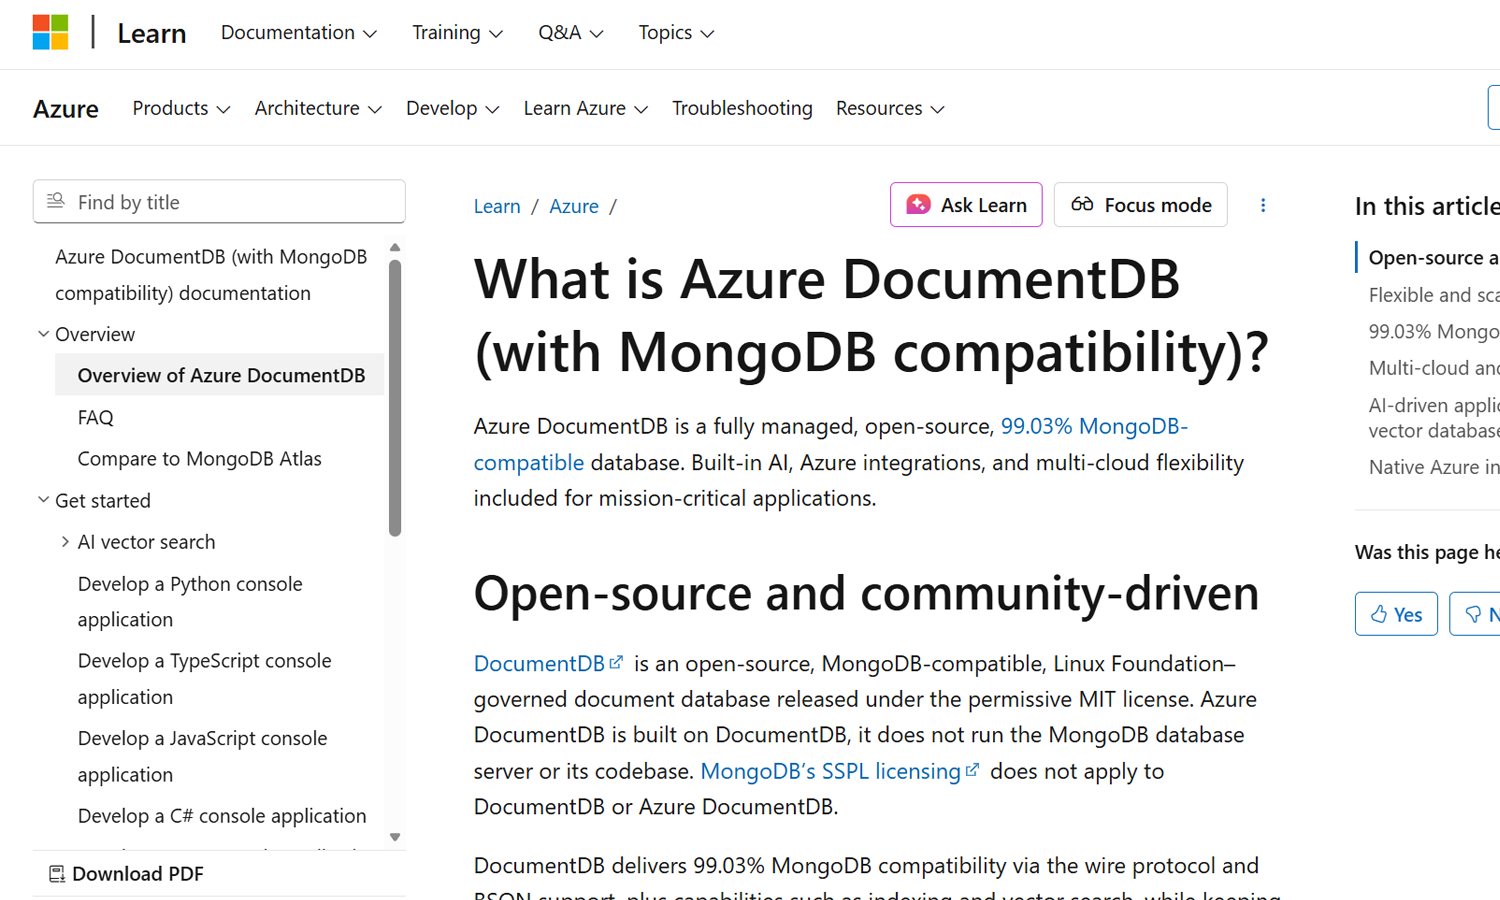Open the Documentation dropdown menu
This screenshot has width=1500, height=900.
pos(298,33)
